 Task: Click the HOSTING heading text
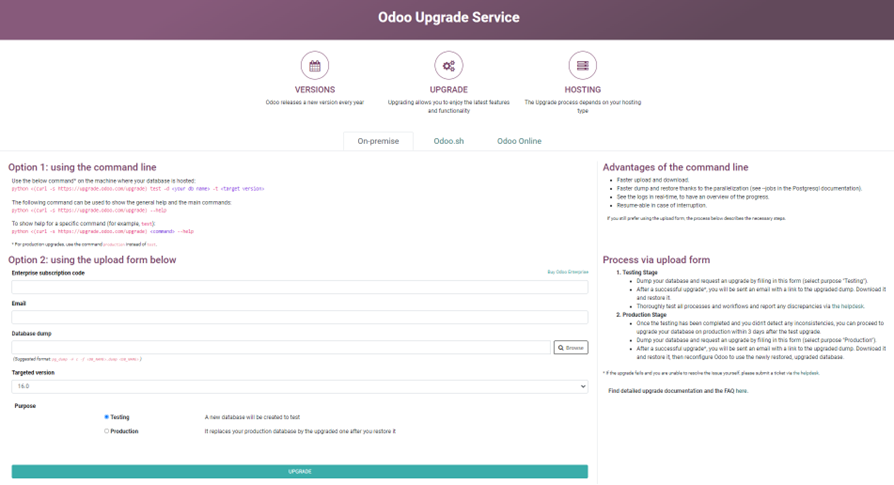[583, 89]
